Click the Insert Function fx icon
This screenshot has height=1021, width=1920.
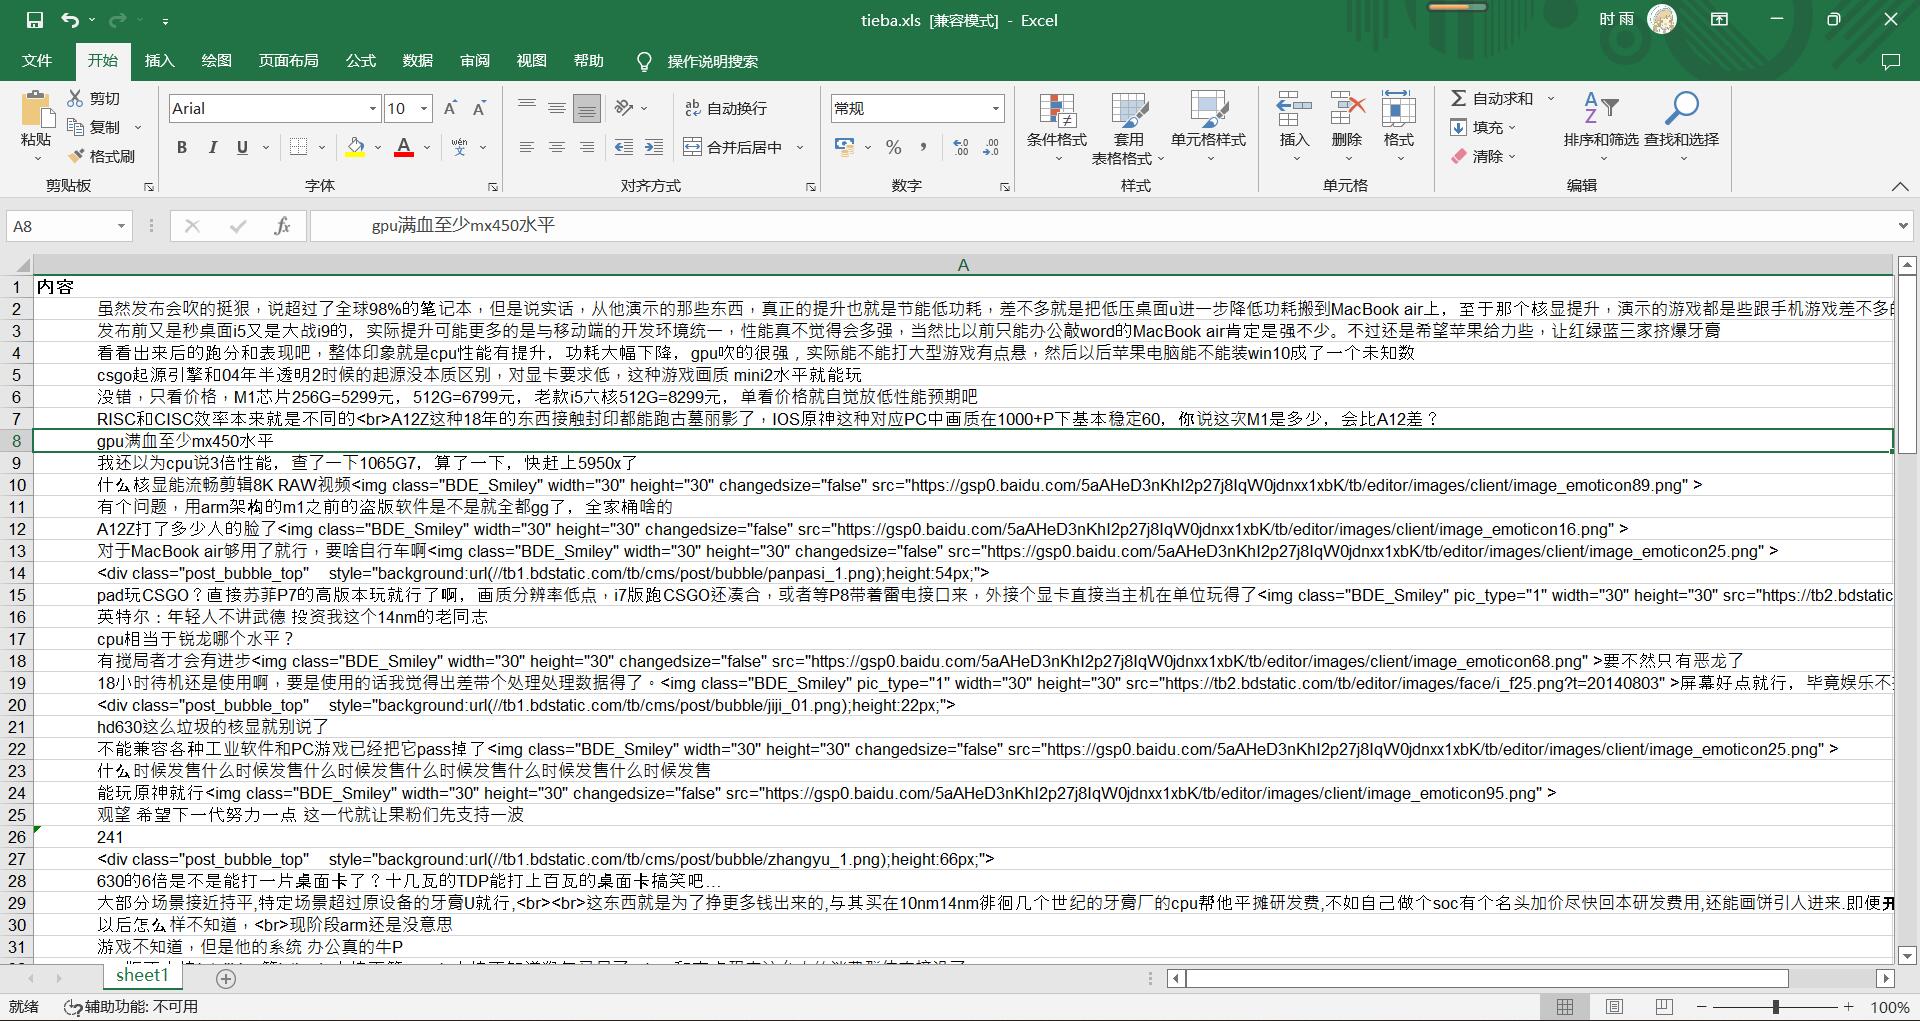click(282, 226)
